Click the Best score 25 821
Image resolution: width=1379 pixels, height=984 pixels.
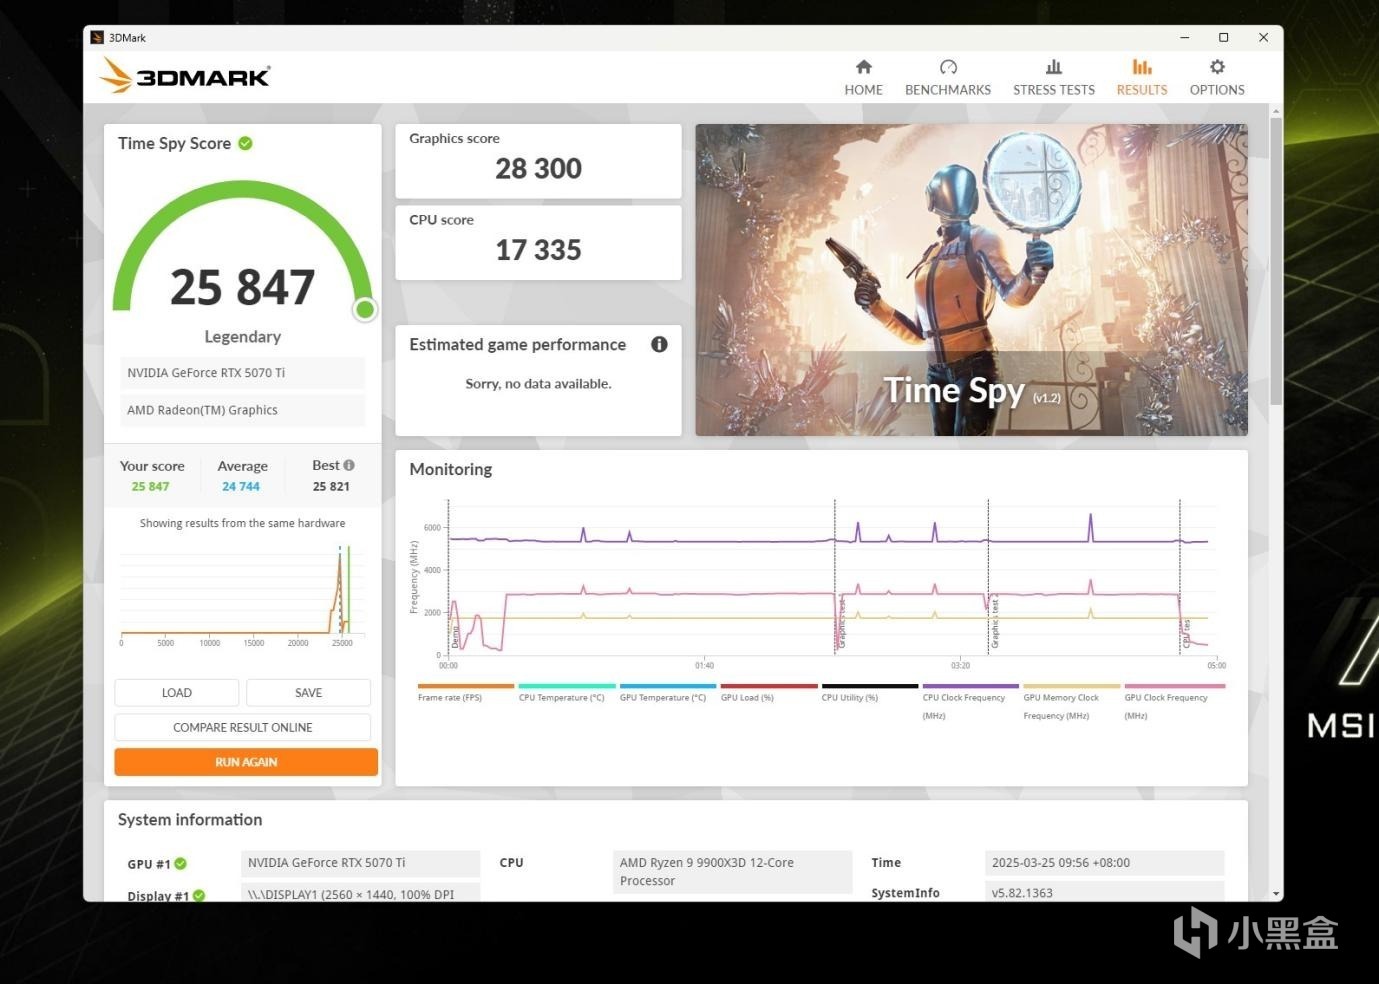tap(331, 487)
